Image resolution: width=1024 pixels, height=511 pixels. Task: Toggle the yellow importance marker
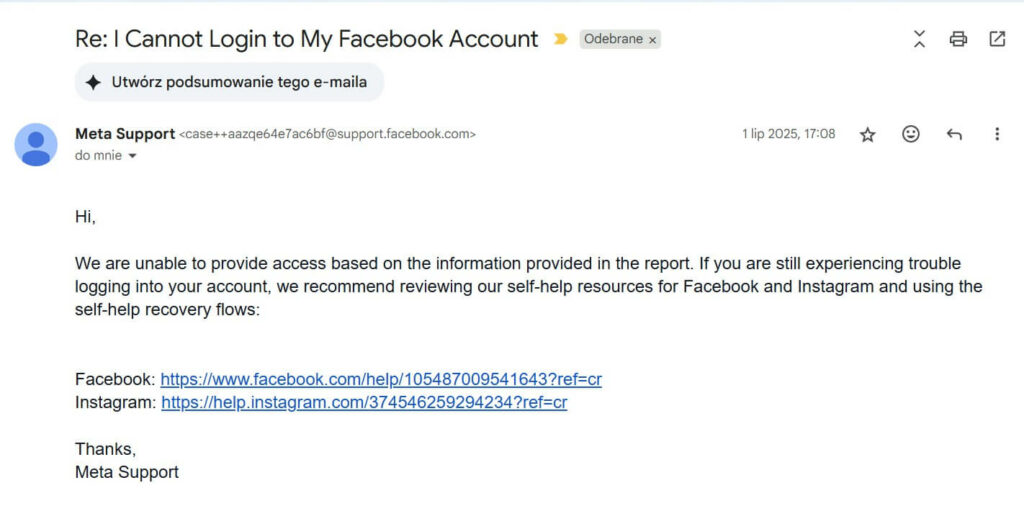point(560,39)
